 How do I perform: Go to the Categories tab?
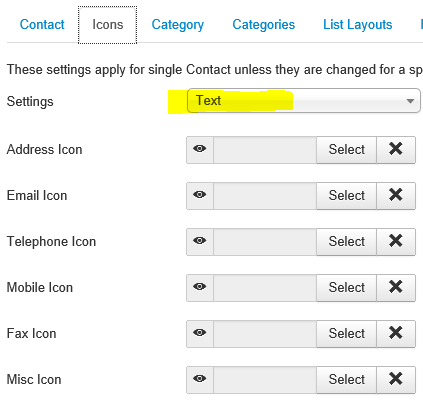pyautogui.click(x=264, y=25)
